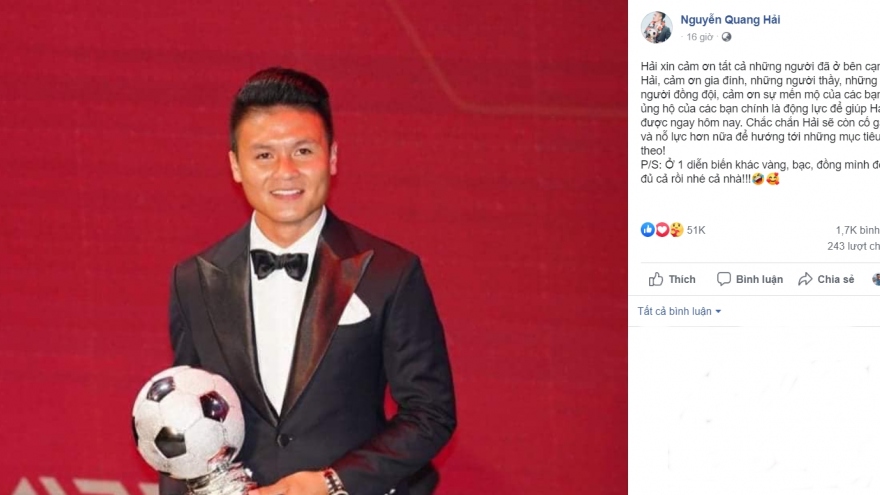
Task: Click the thumbs-up Thích icon
Action: 656,279
